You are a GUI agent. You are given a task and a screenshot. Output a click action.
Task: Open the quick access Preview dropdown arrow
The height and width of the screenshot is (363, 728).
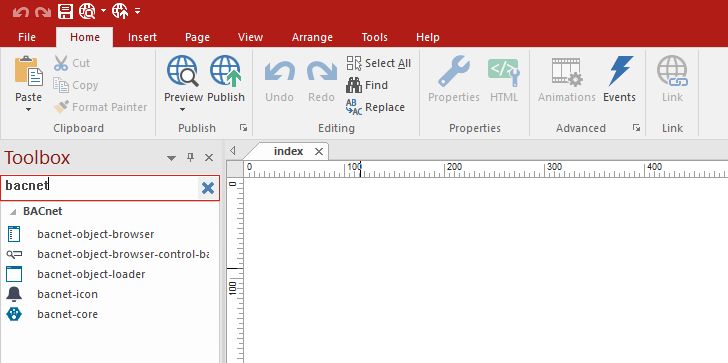pyautogui.click(x=103, y=11)
